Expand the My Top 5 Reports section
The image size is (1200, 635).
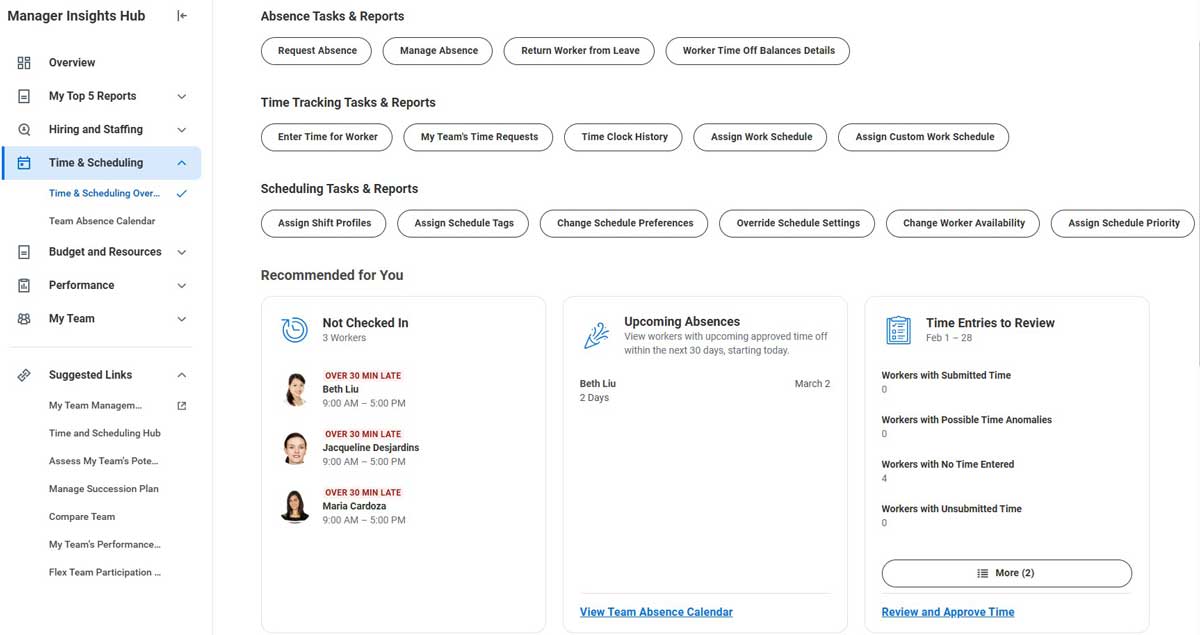[x=181, y=96]
